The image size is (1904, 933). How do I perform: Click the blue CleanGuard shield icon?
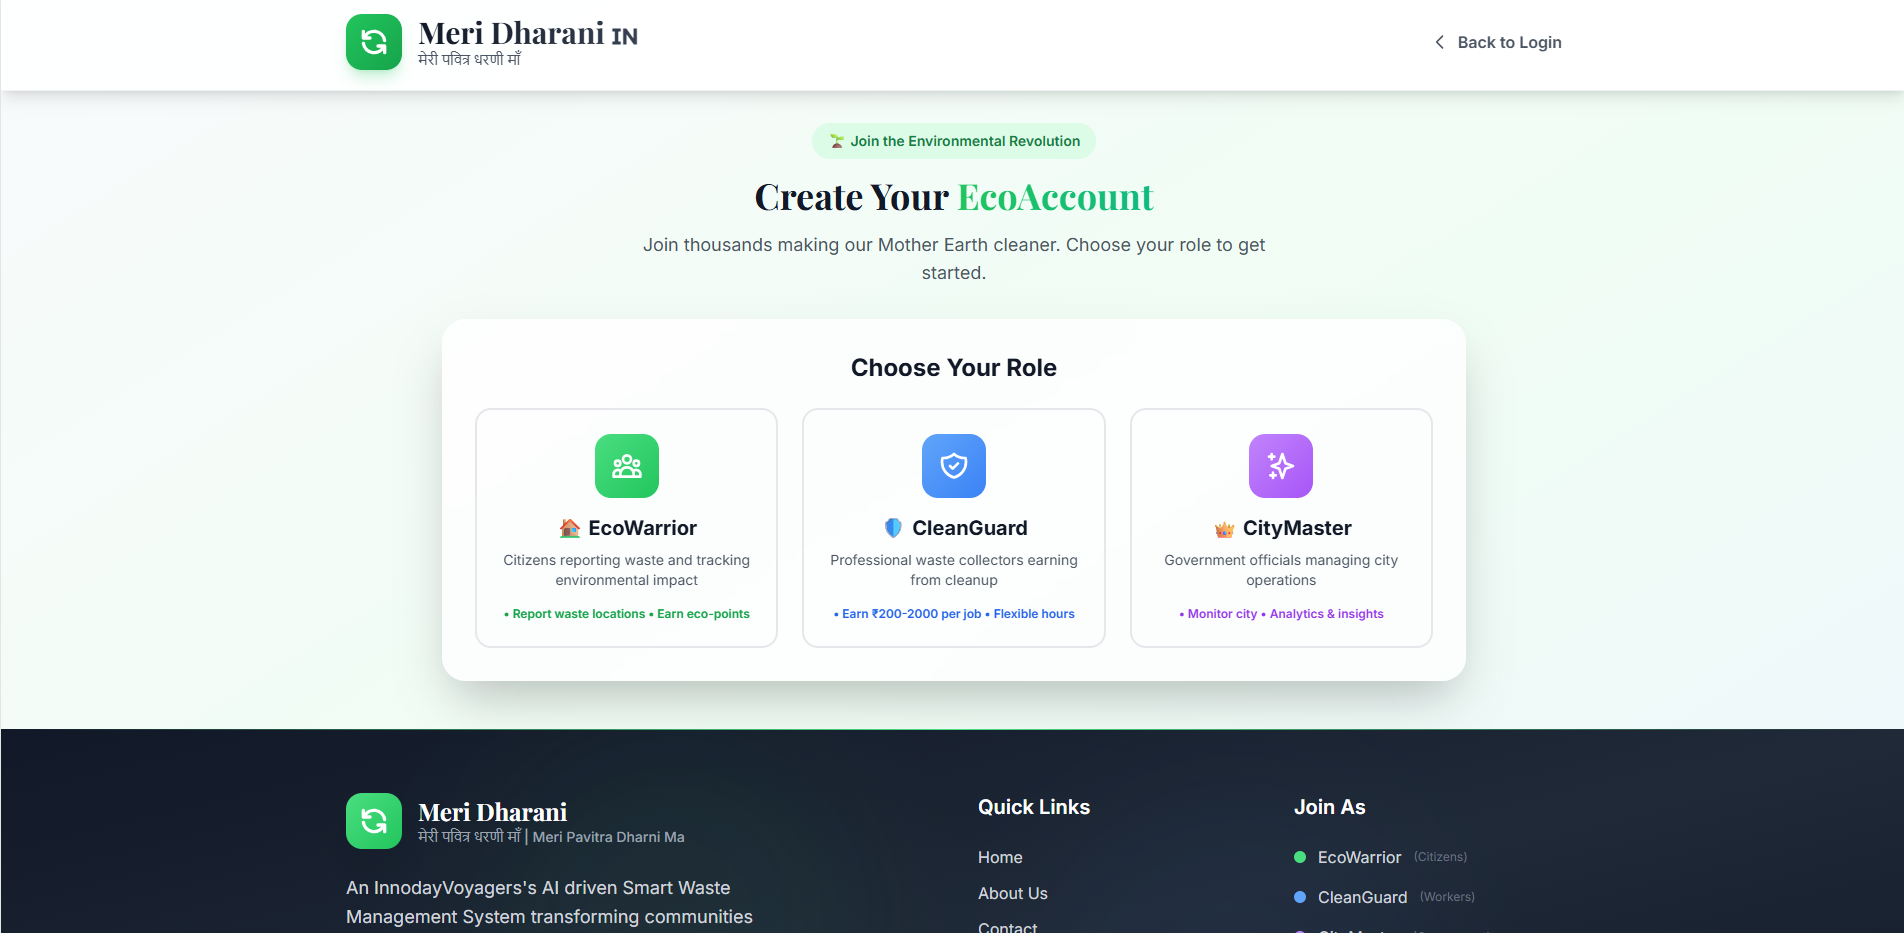(954, 466)
